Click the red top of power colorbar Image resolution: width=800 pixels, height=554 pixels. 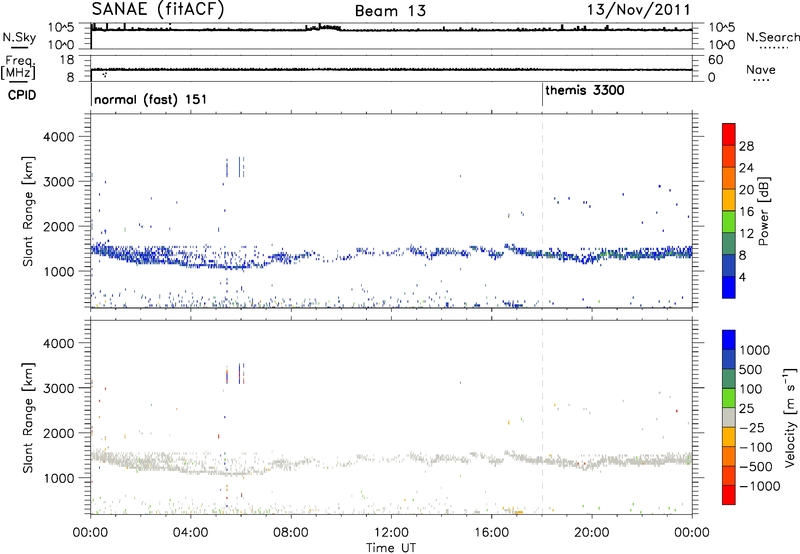tap(729, 134)
